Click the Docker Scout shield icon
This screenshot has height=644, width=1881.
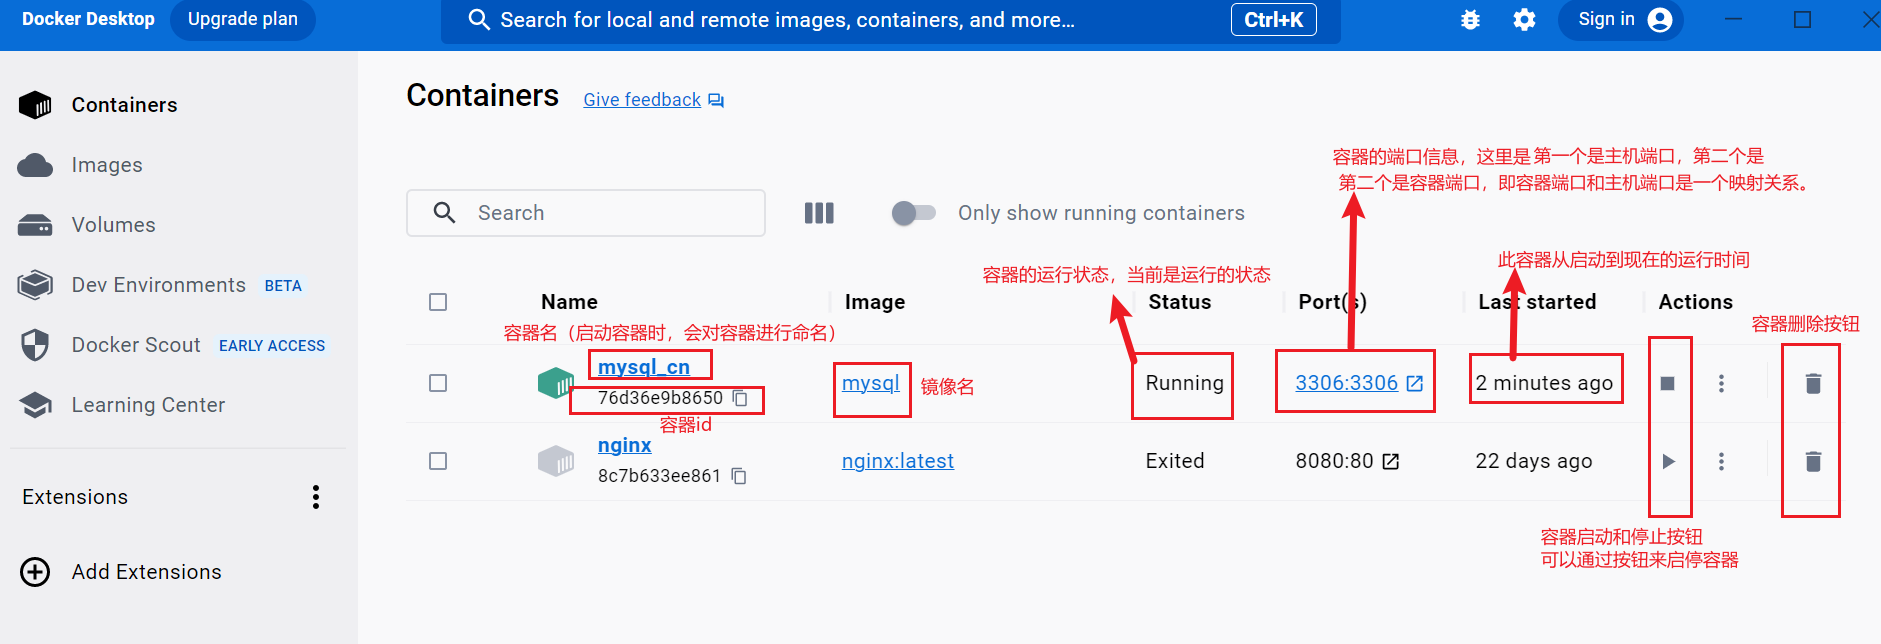click(x=35, y=345)
